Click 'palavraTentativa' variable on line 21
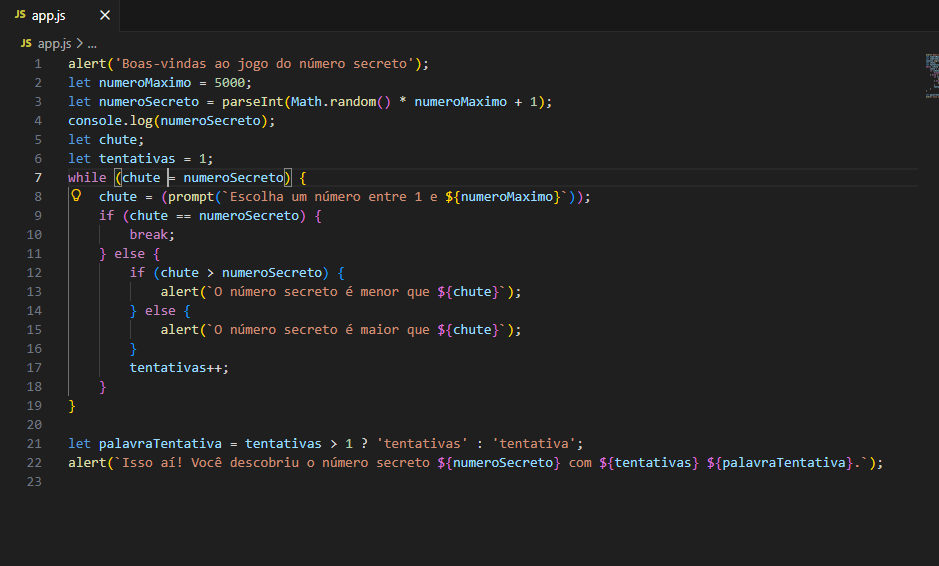 click(160, 444)
